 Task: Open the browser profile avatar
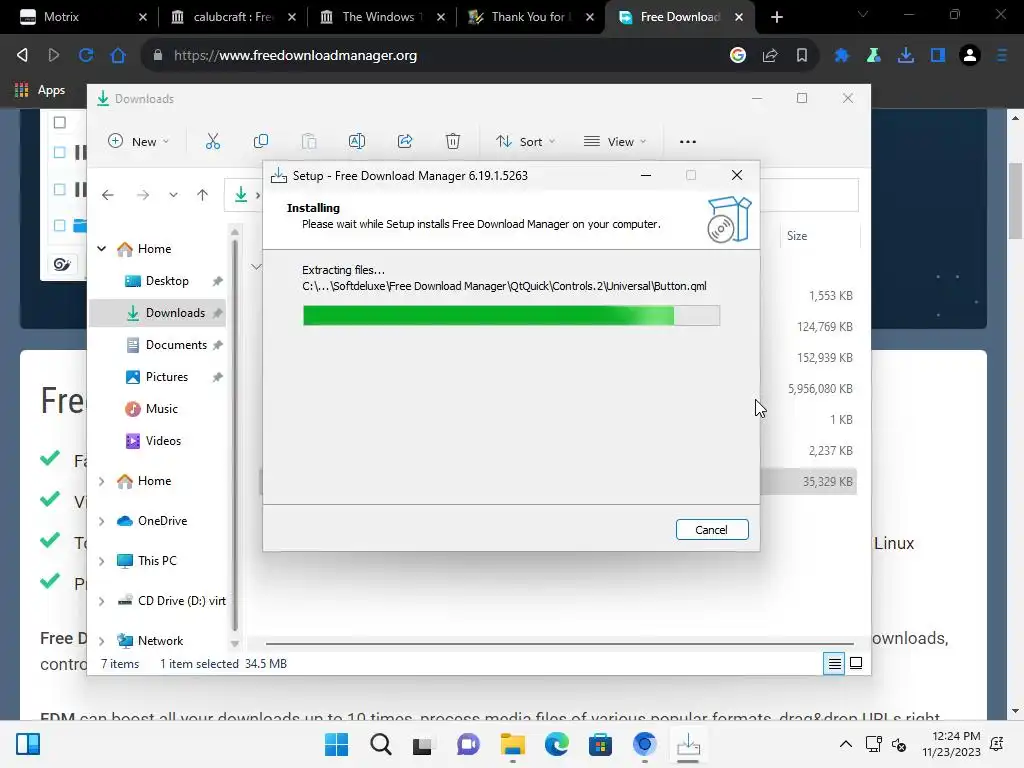coord(970,56)
